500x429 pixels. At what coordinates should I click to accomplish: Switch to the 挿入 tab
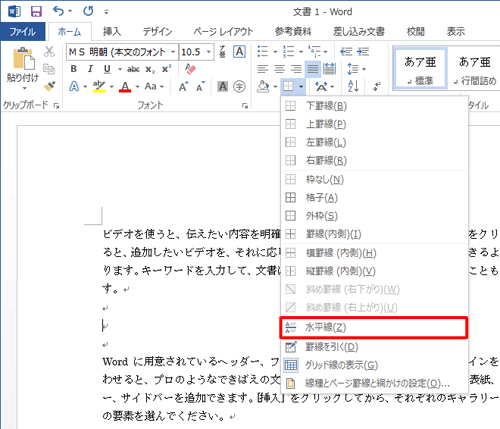tap(111, 32)
